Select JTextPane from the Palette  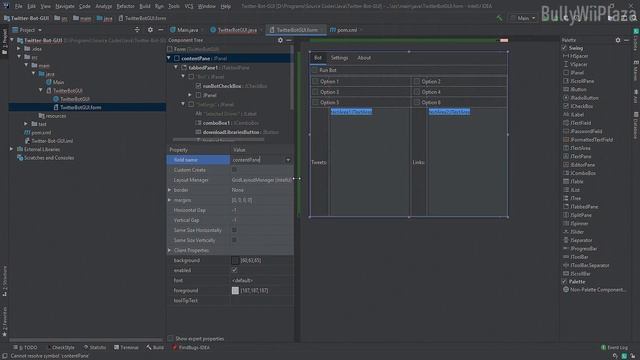[x=577, y=156]
